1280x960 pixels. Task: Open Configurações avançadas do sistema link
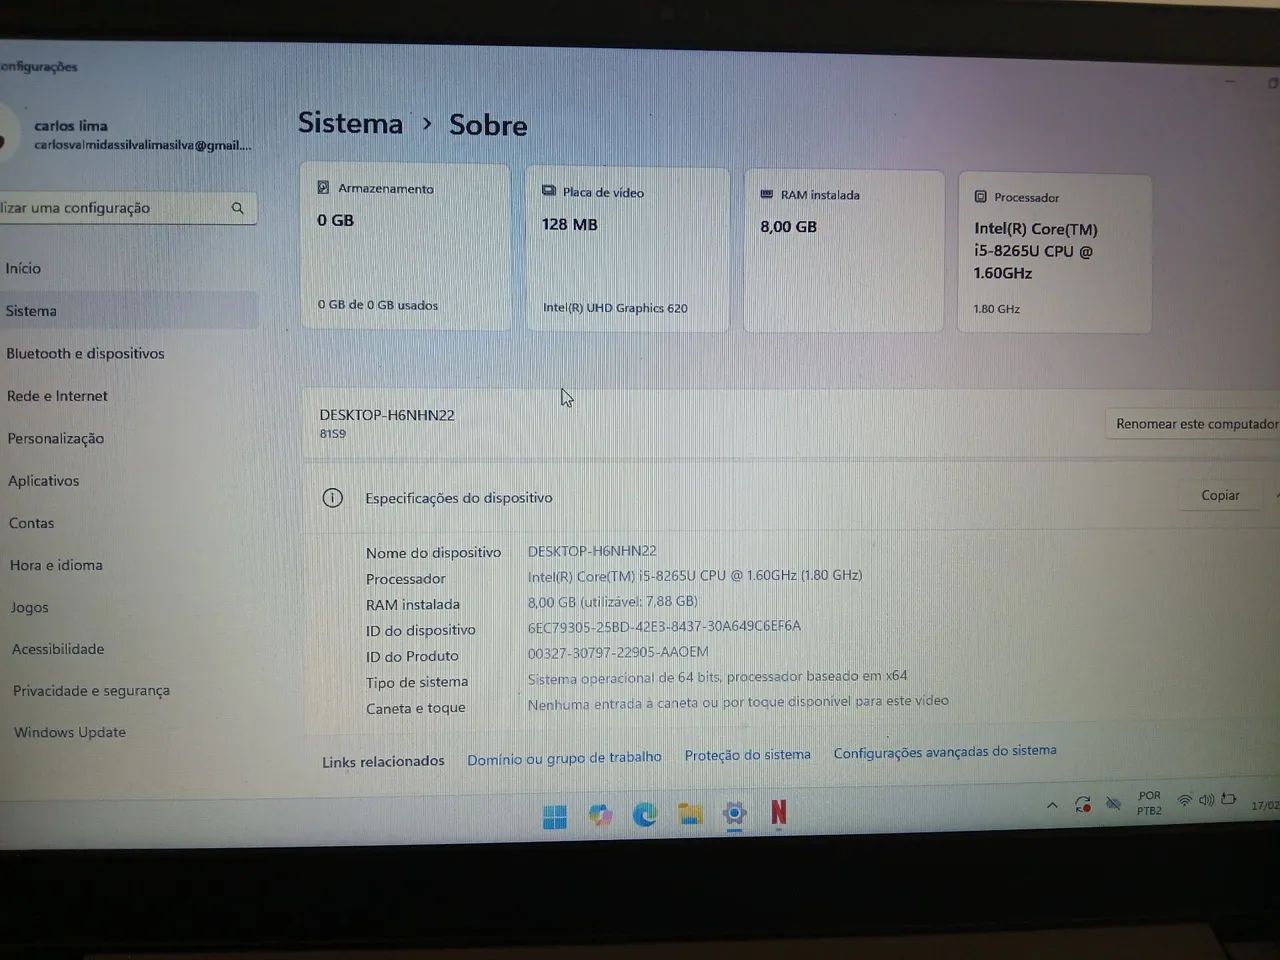[945, 751]
